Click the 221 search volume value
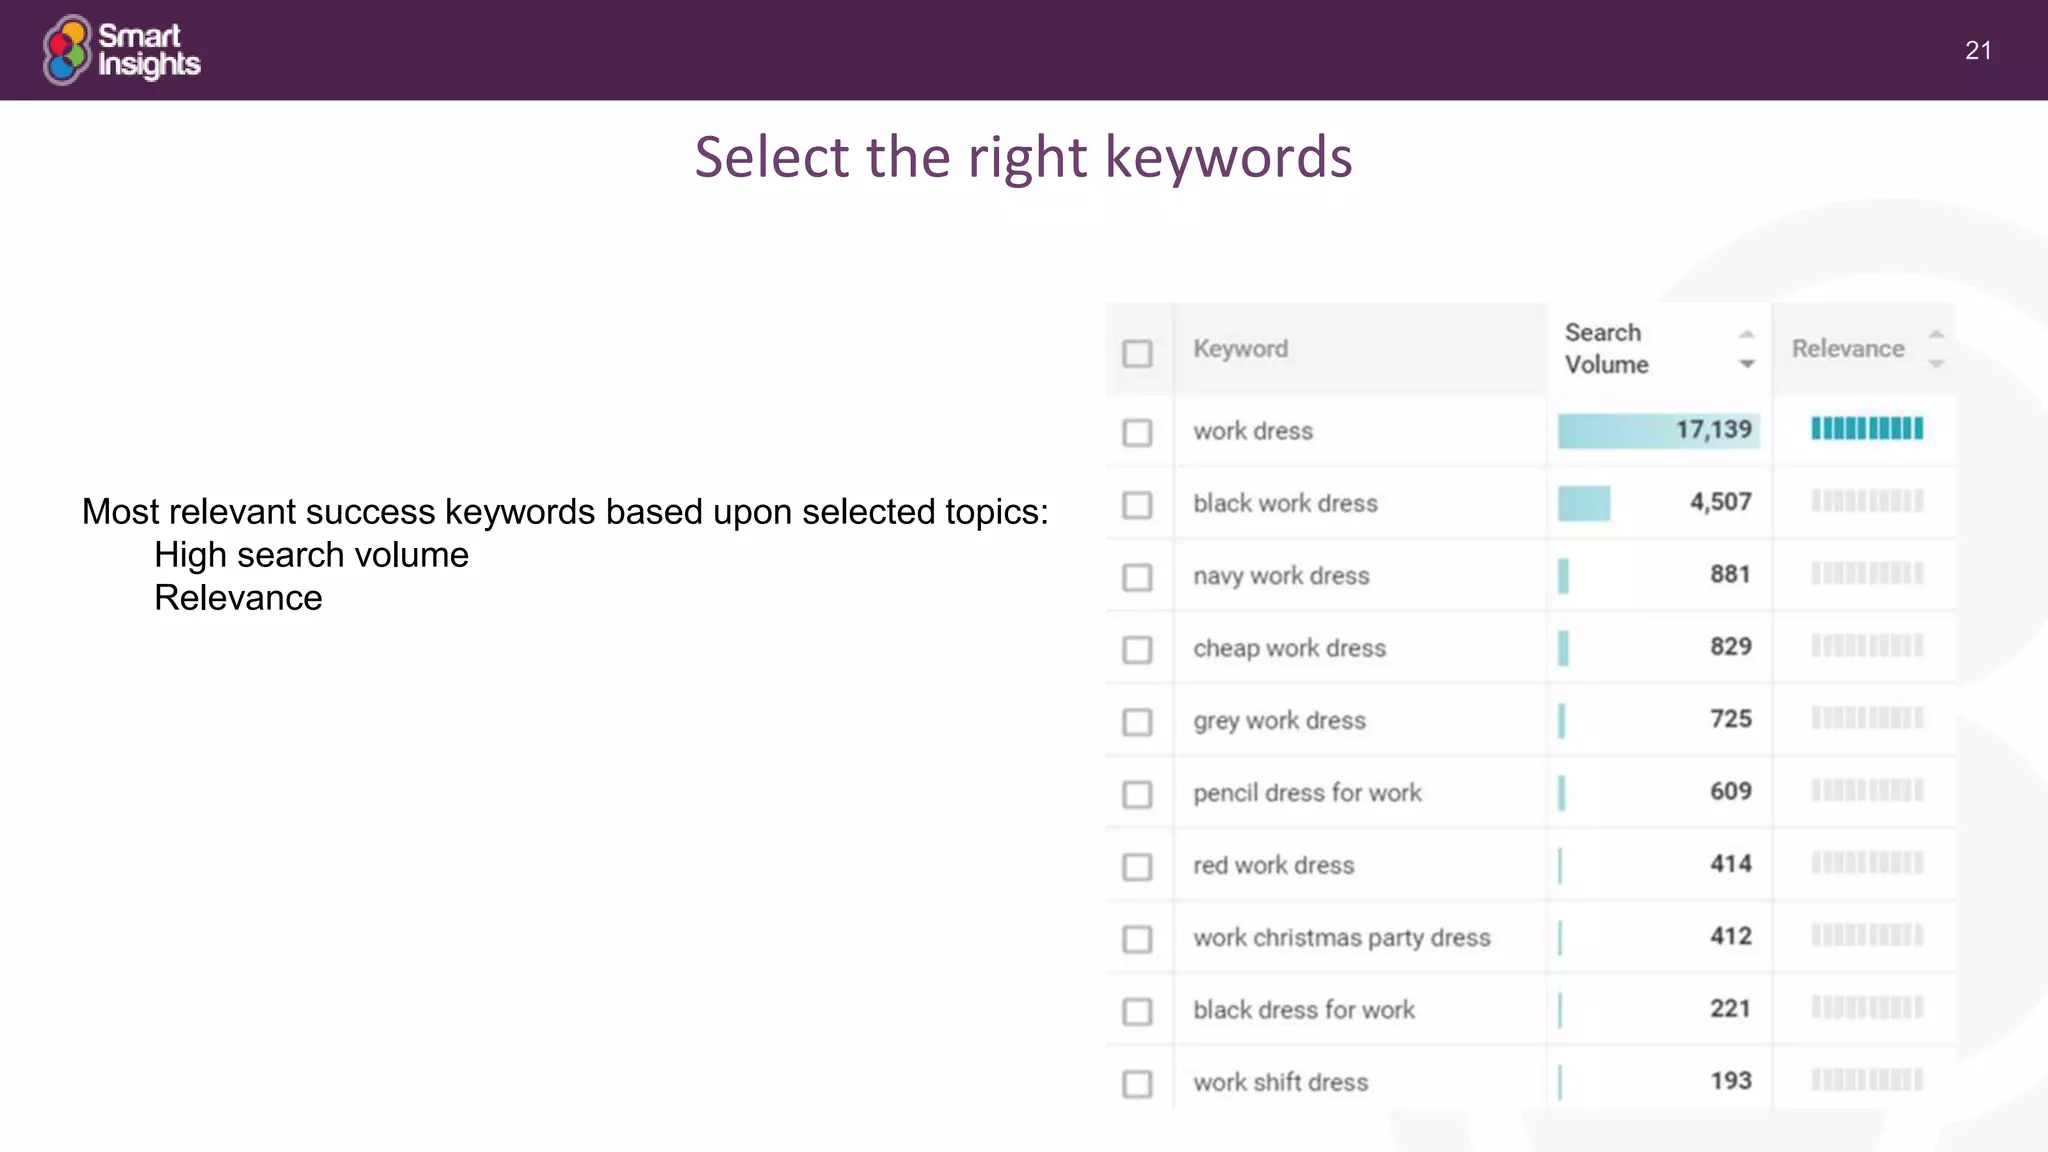2048x1152 pixels. [x=1730, y=1008]
